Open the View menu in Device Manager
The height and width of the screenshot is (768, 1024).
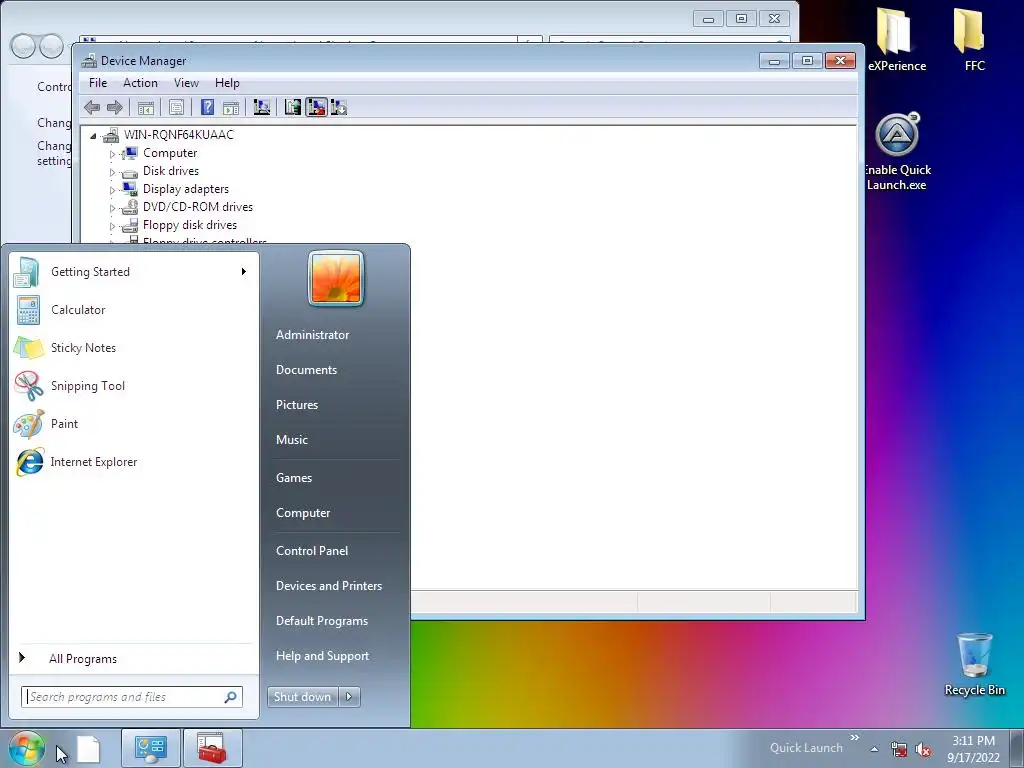pos(186,83)
